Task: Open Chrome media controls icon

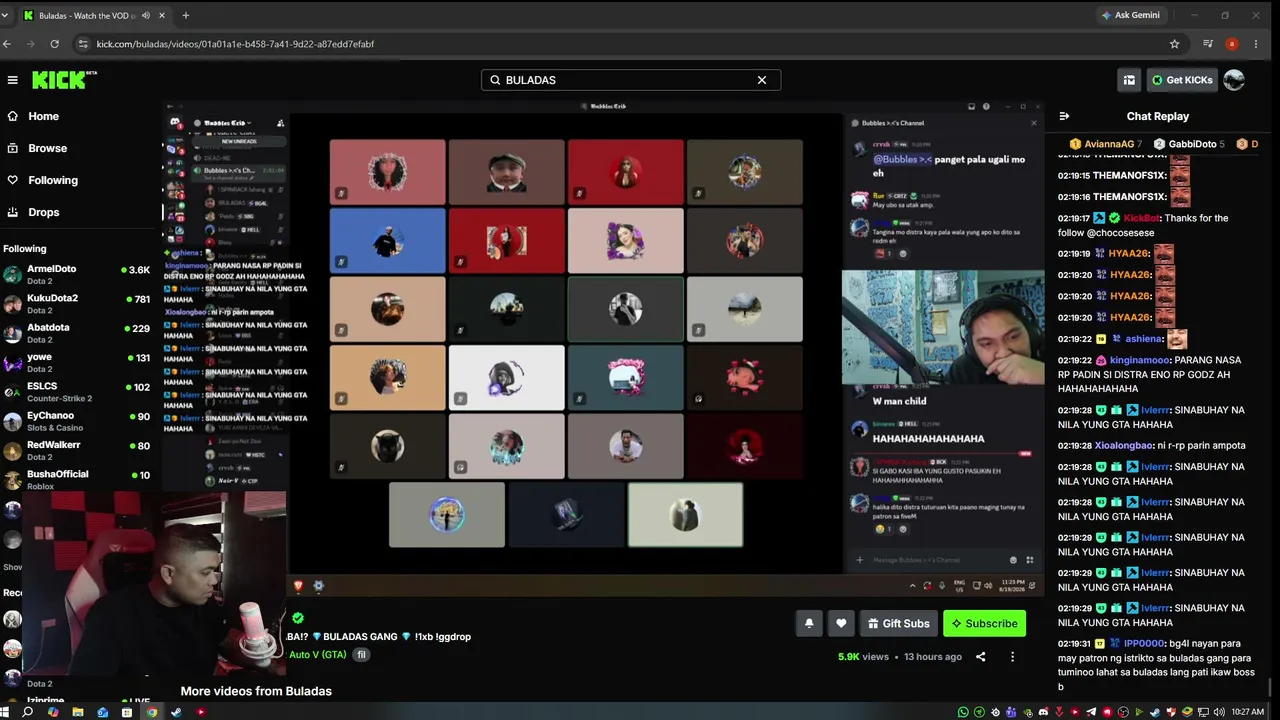Action: click(1208, 44)
